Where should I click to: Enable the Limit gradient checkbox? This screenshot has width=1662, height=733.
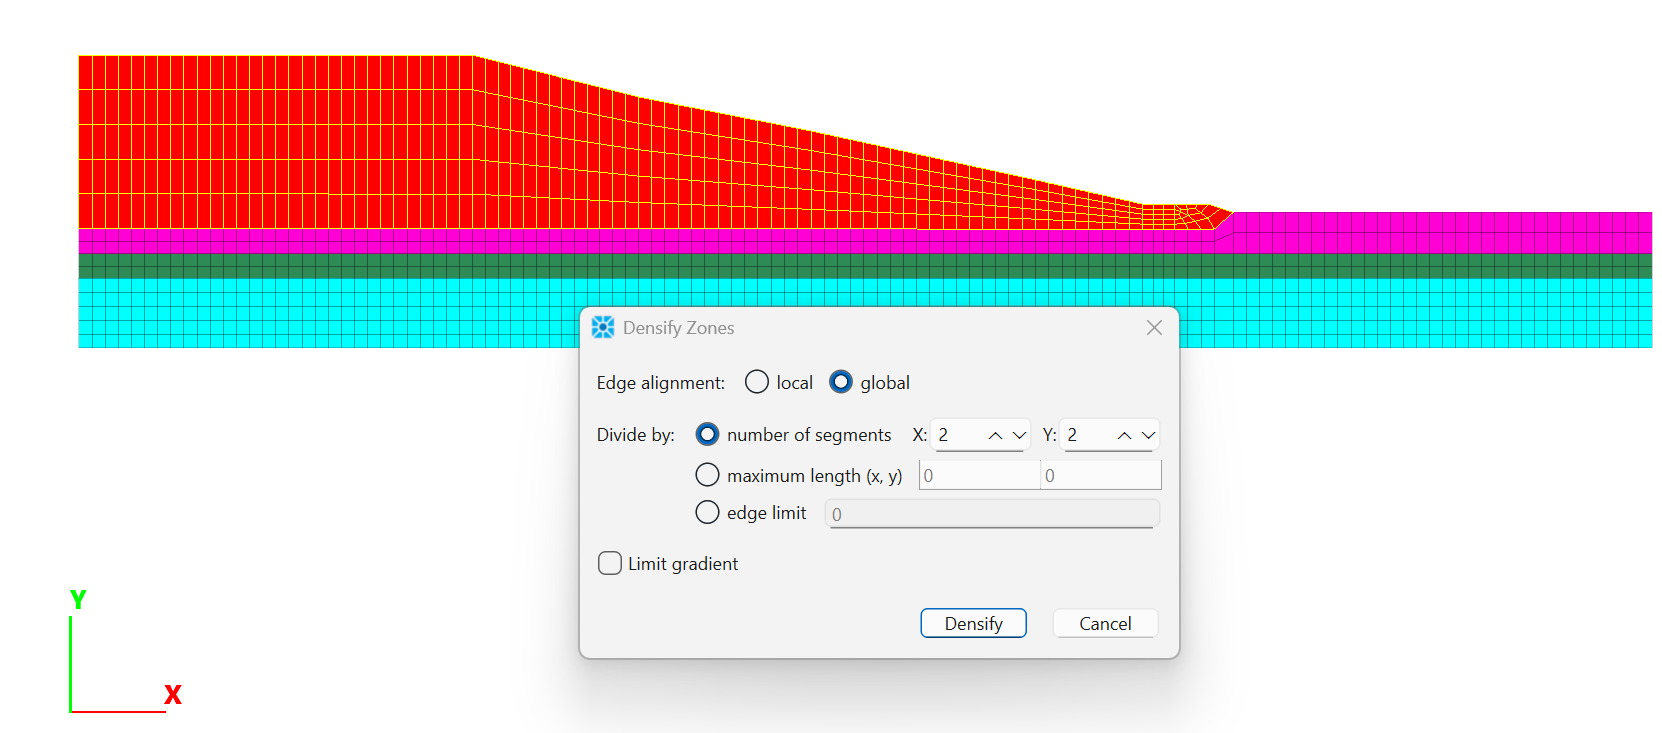point(610,563)
